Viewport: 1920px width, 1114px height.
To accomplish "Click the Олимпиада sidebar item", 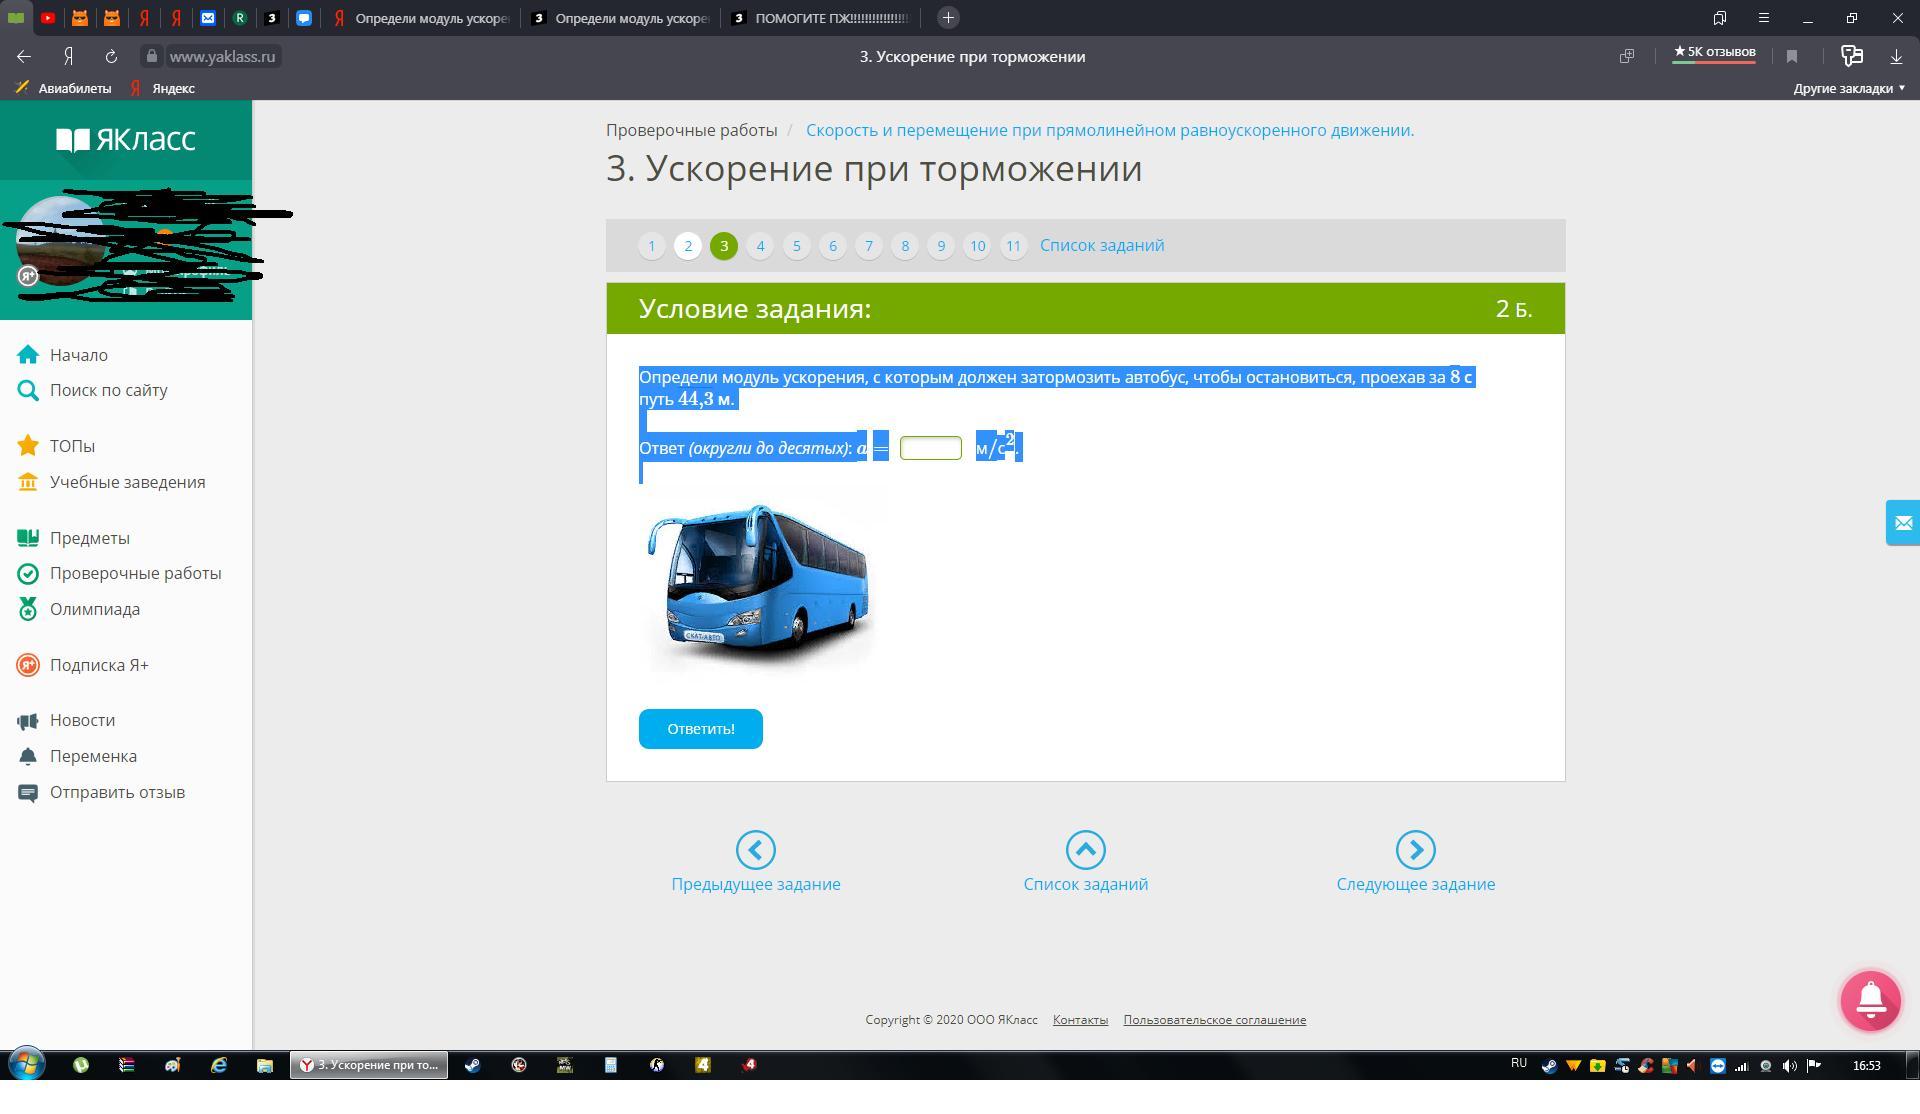I will click(95, 609).
